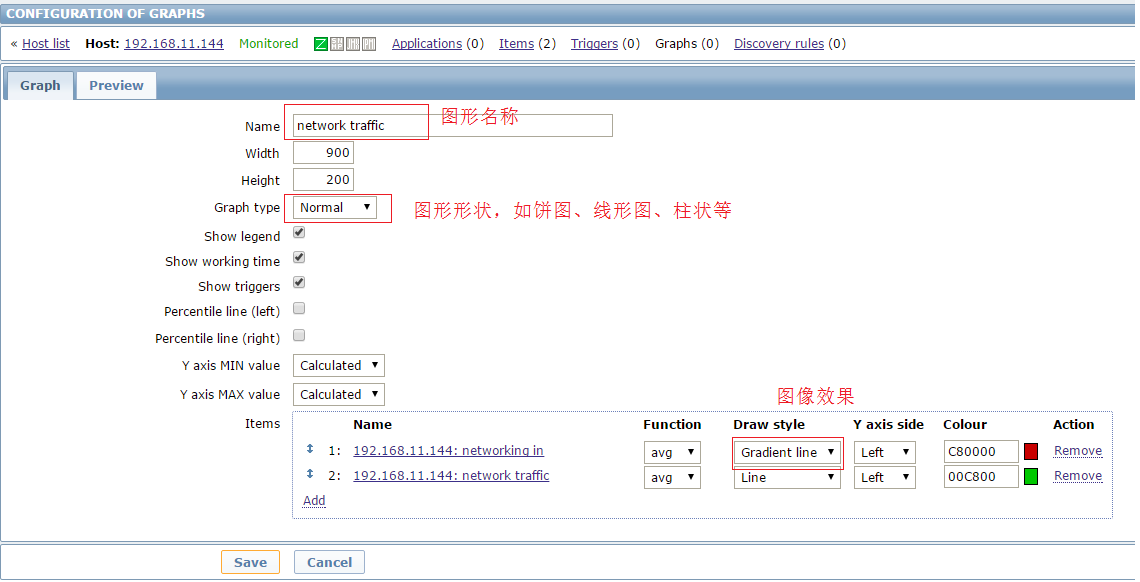
Task: Click the IPMI availability icon
Action: pos(369,44)
